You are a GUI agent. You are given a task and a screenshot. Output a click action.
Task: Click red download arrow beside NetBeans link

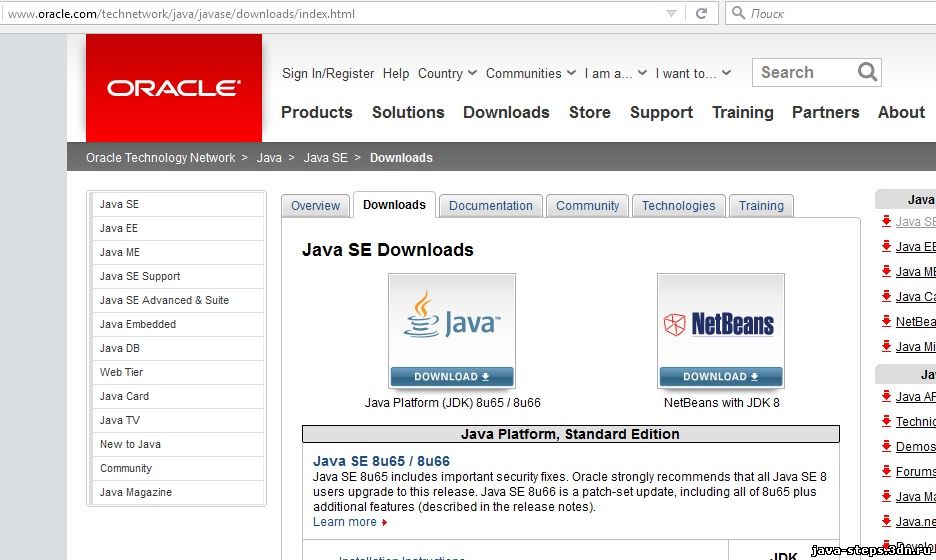click(886, 321)
